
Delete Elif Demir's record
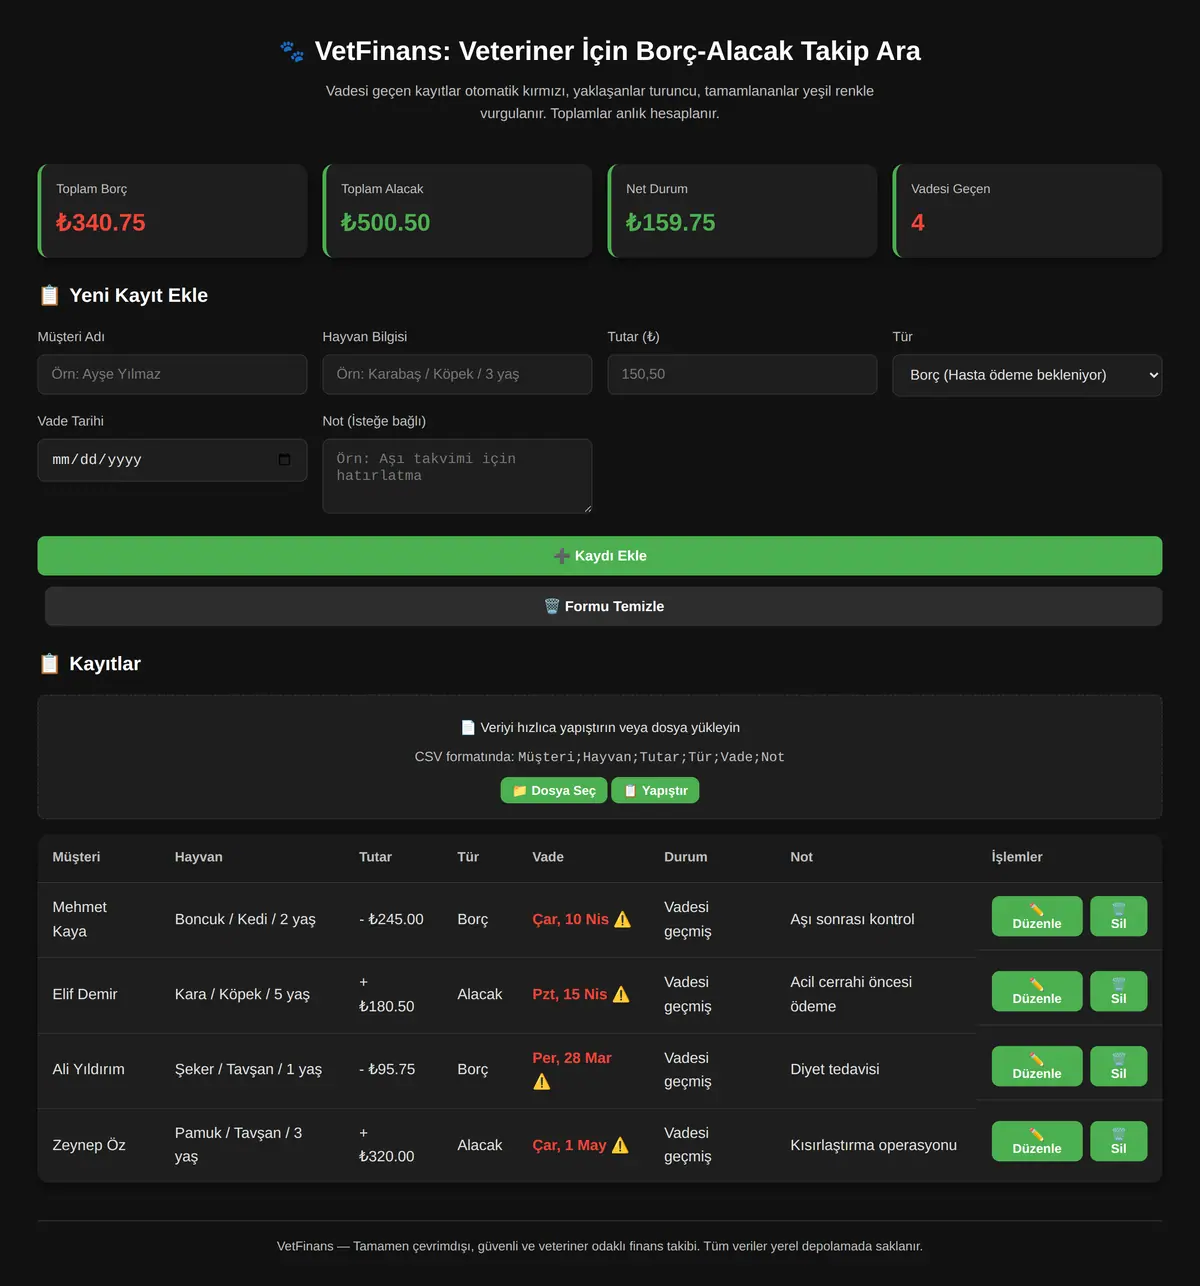[1118, 991]
